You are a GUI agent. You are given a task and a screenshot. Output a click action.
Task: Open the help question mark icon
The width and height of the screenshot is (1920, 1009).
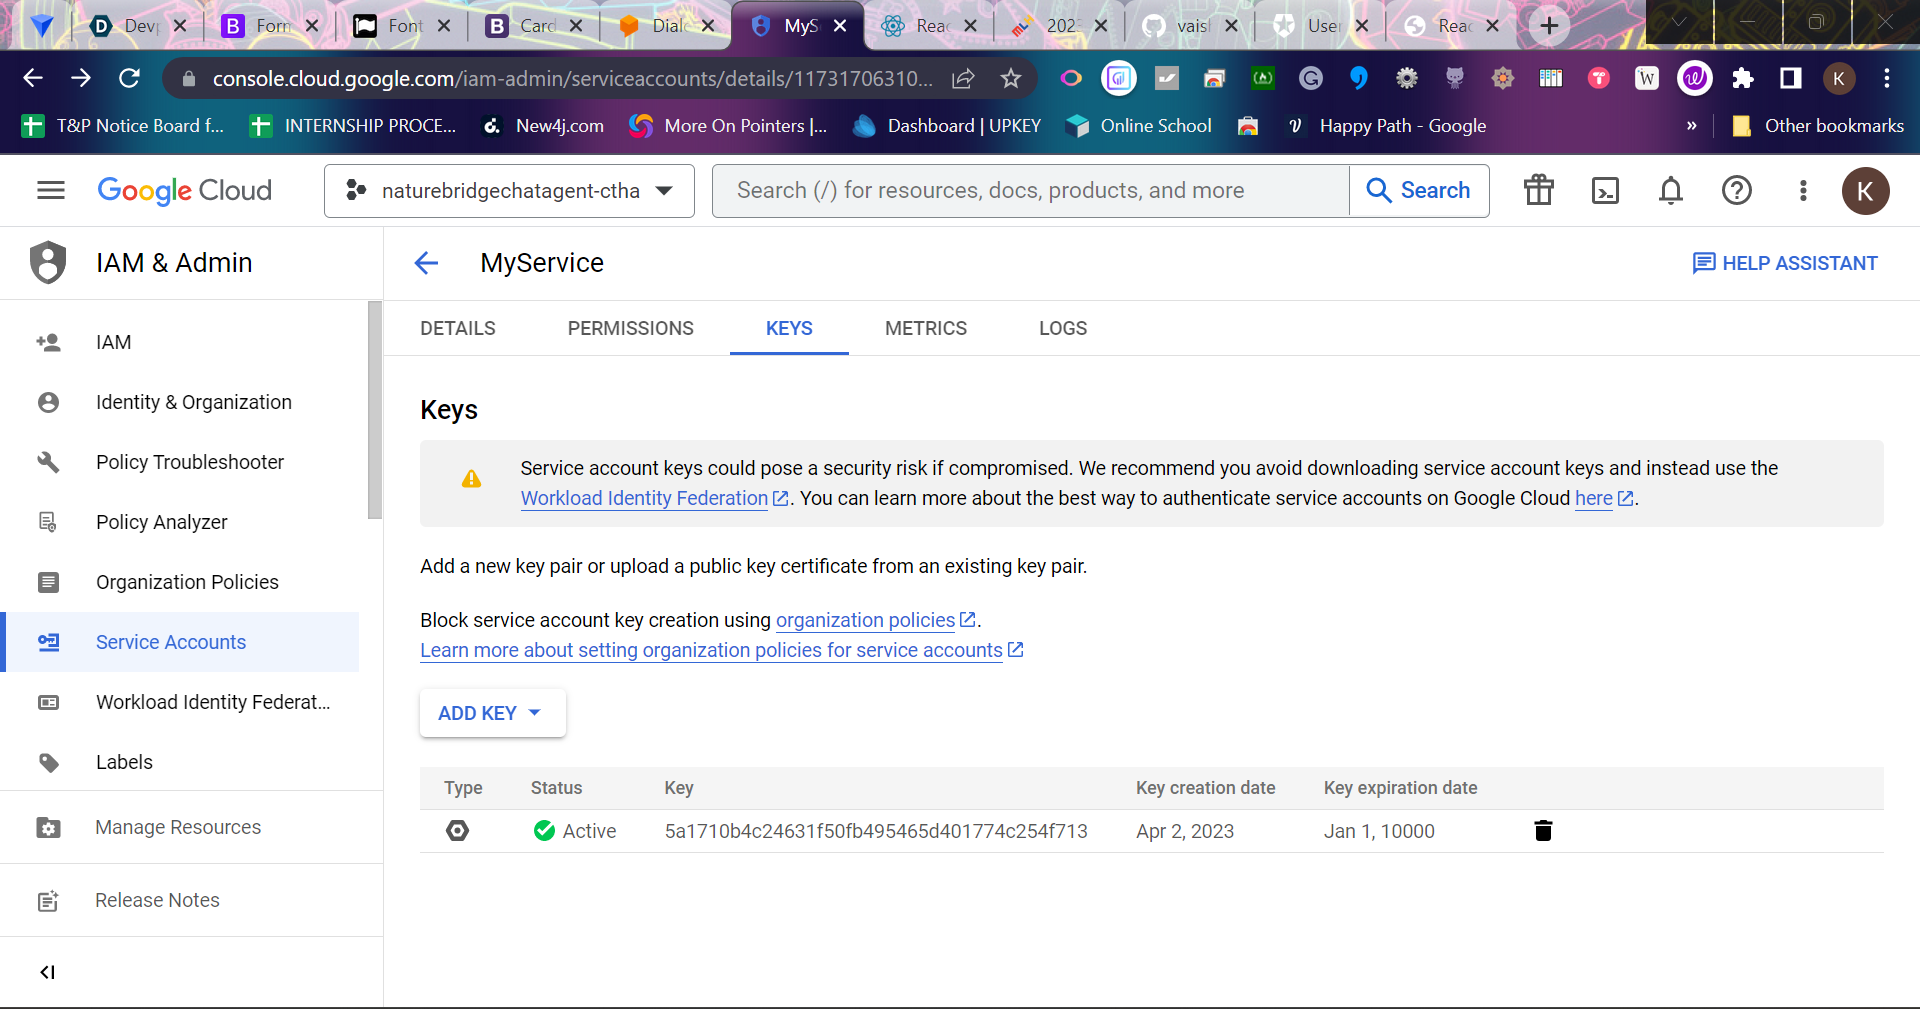(x=1737, y=190)
